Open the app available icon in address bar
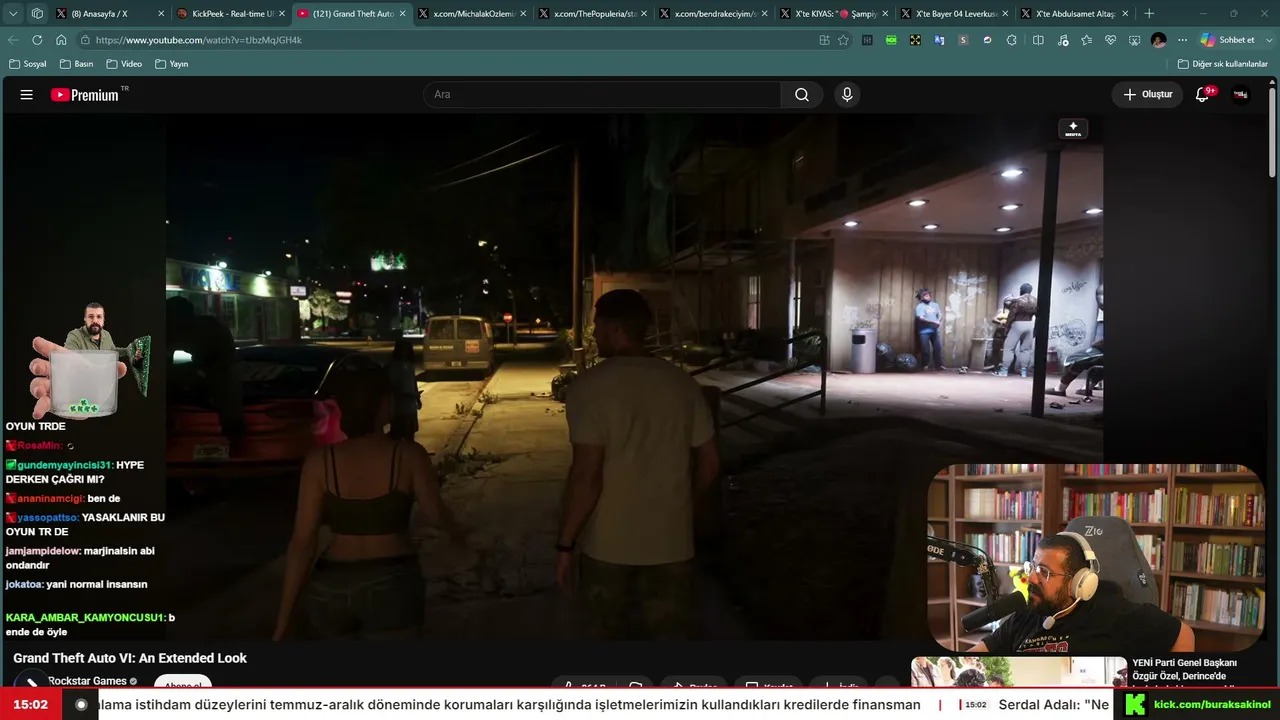This screenshot has height=720, width=1280. (824, 40)
